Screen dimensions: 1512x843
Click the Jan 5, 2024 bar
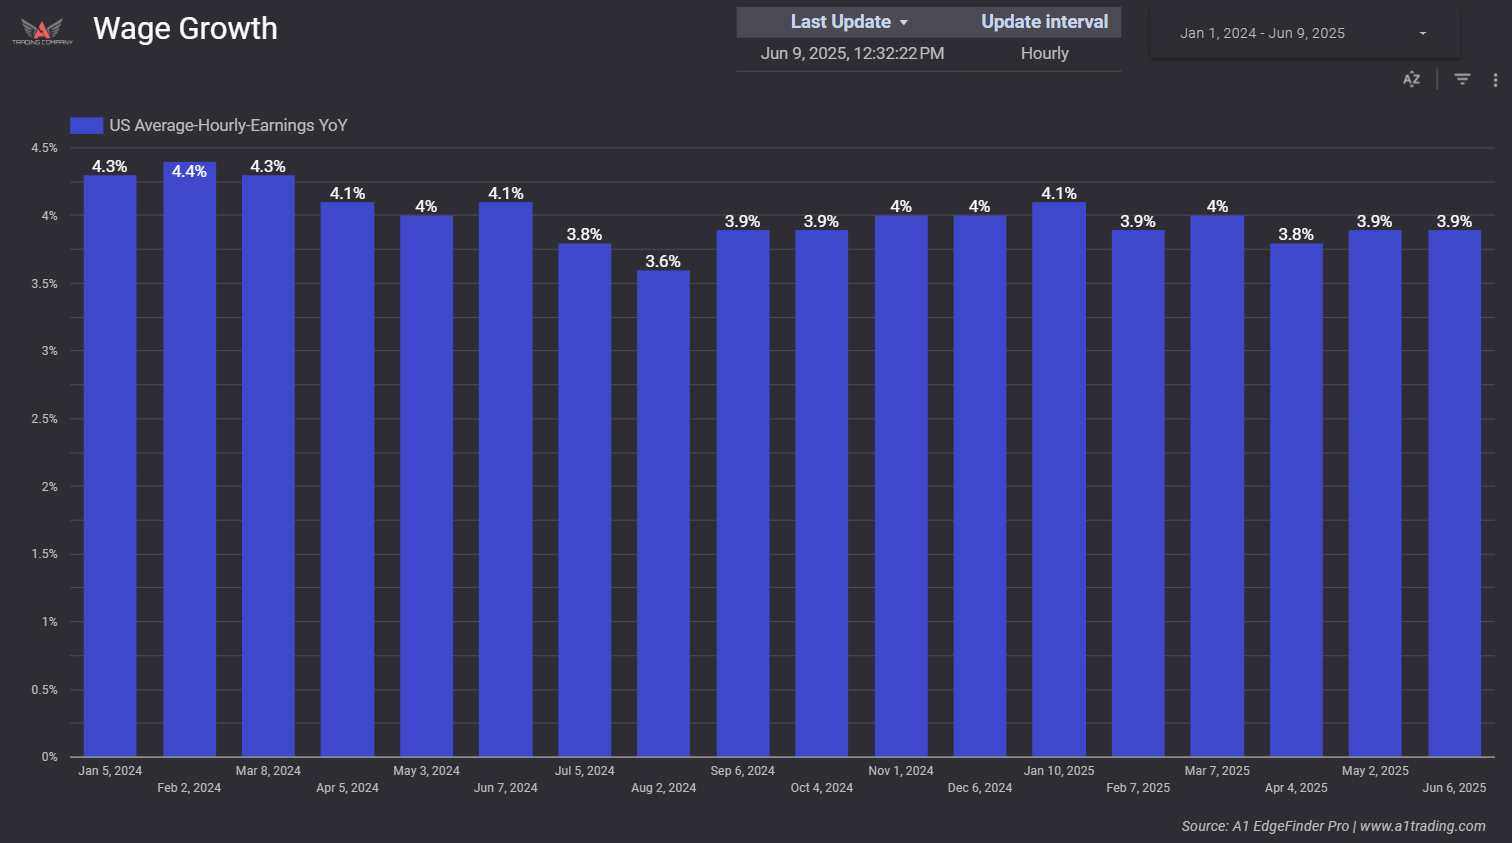(110, 465)
